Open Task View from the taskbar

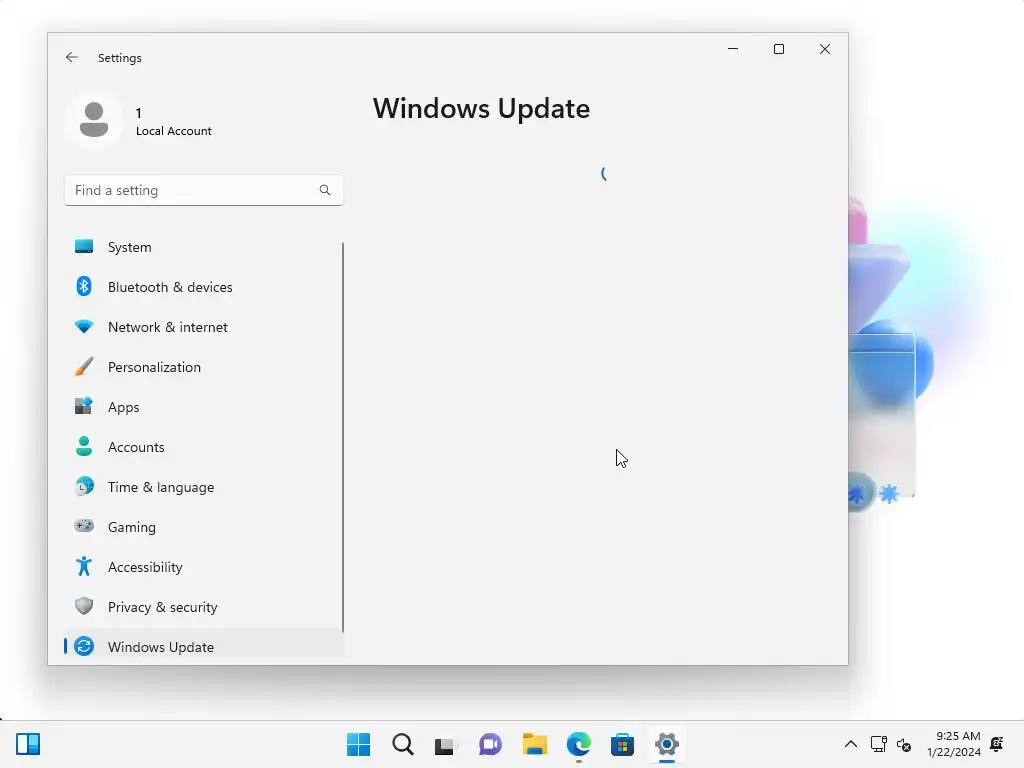445,744
